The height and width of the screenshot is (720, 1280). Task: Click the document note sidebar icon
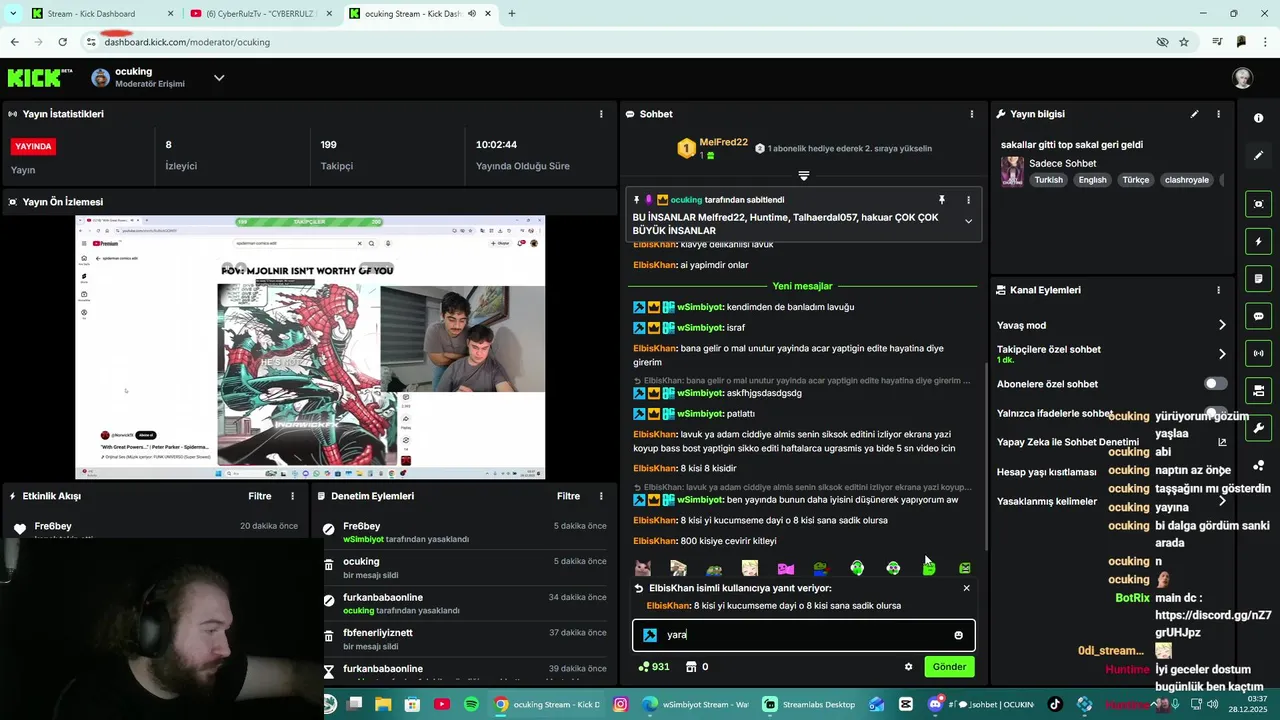click(1258, 278)
